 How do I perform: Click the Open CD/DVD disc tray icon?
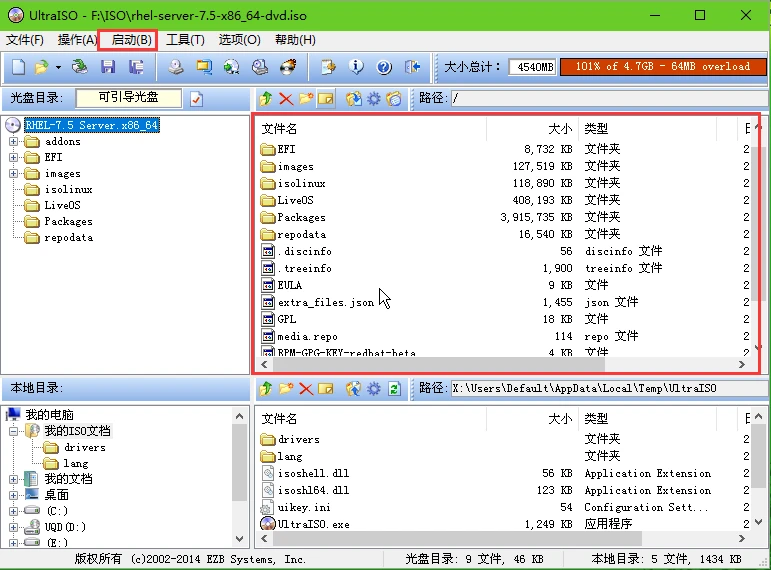tap(79, 67)
